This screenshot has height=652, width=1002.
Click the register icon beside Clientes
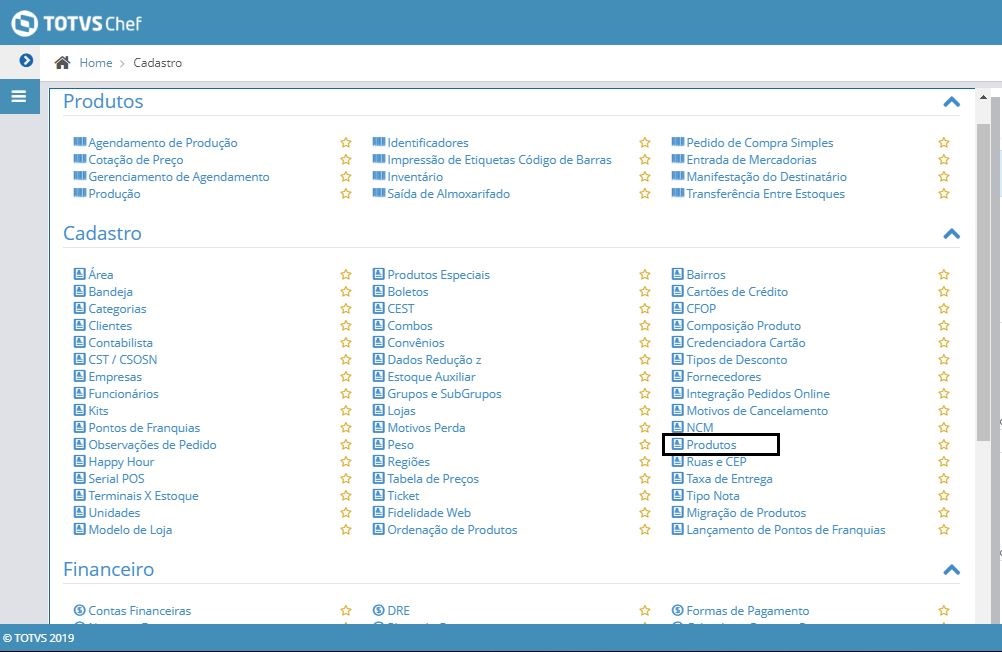[x=79, y=325]
